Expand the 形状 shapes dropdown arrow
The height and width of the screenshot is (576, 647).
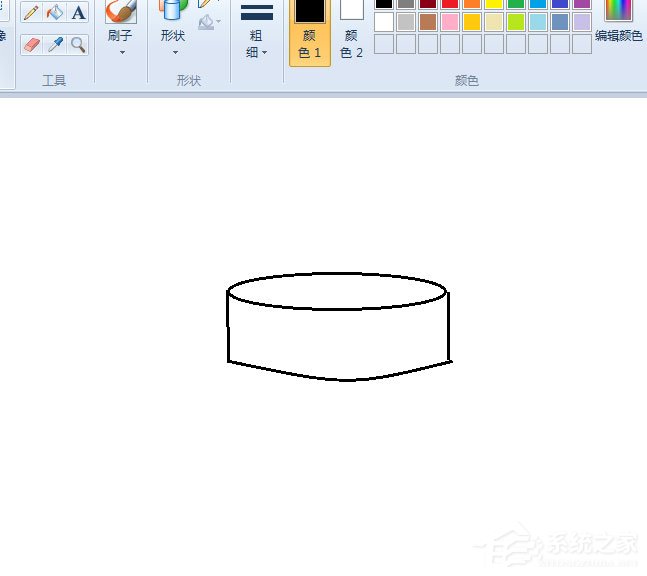tap(175, 53)
